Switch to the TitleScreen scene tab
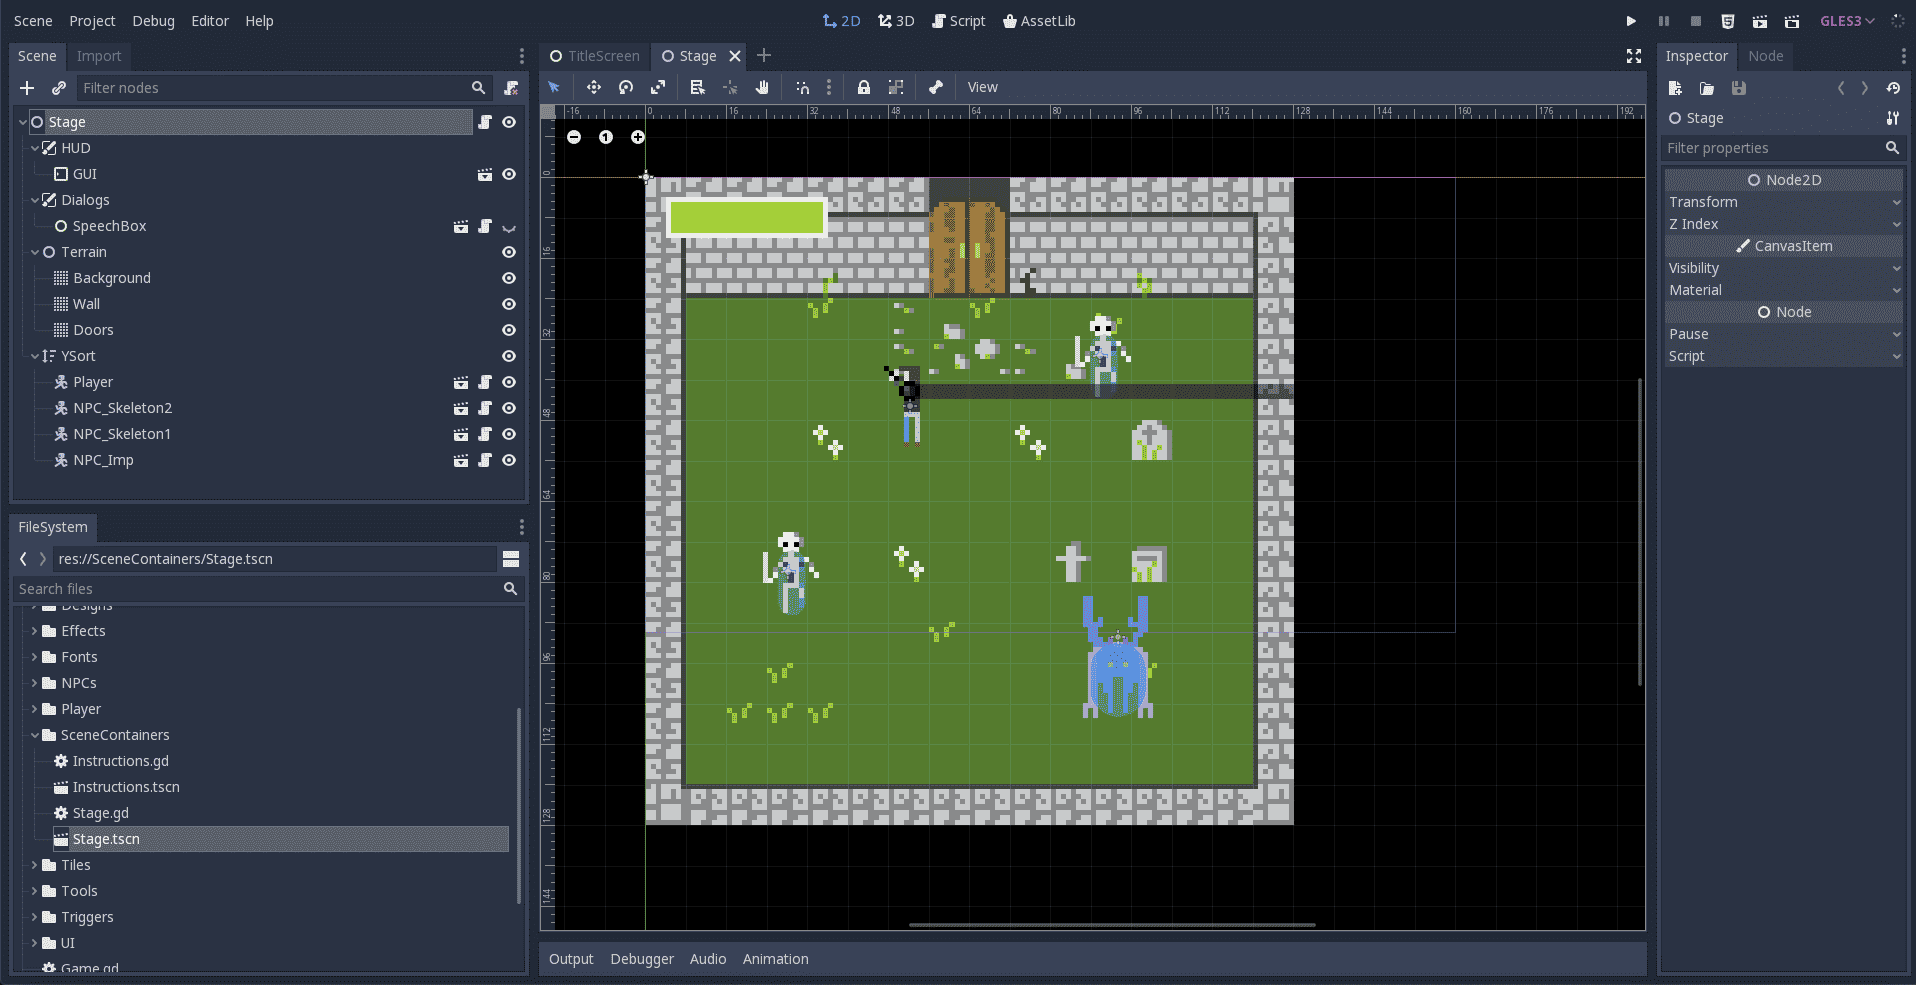The height and width of the screenshot is (985, 1916). click(x=596, y=56)
